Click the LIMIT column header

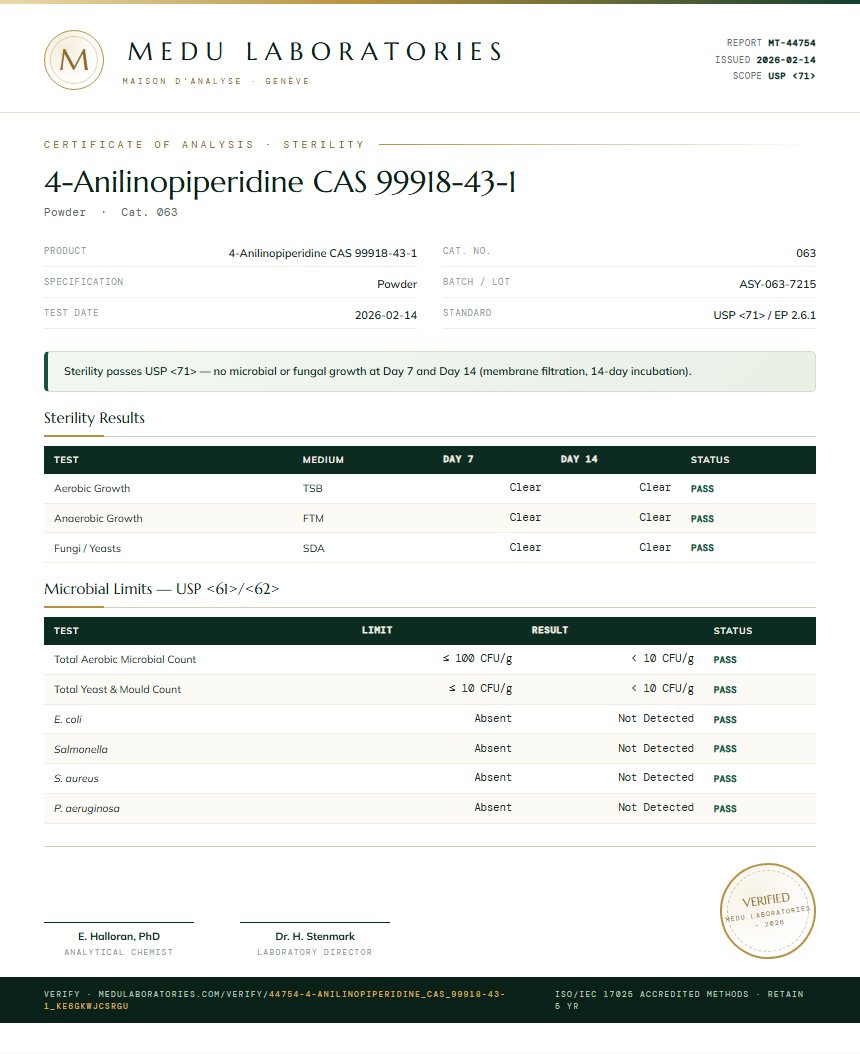[377, 630]
